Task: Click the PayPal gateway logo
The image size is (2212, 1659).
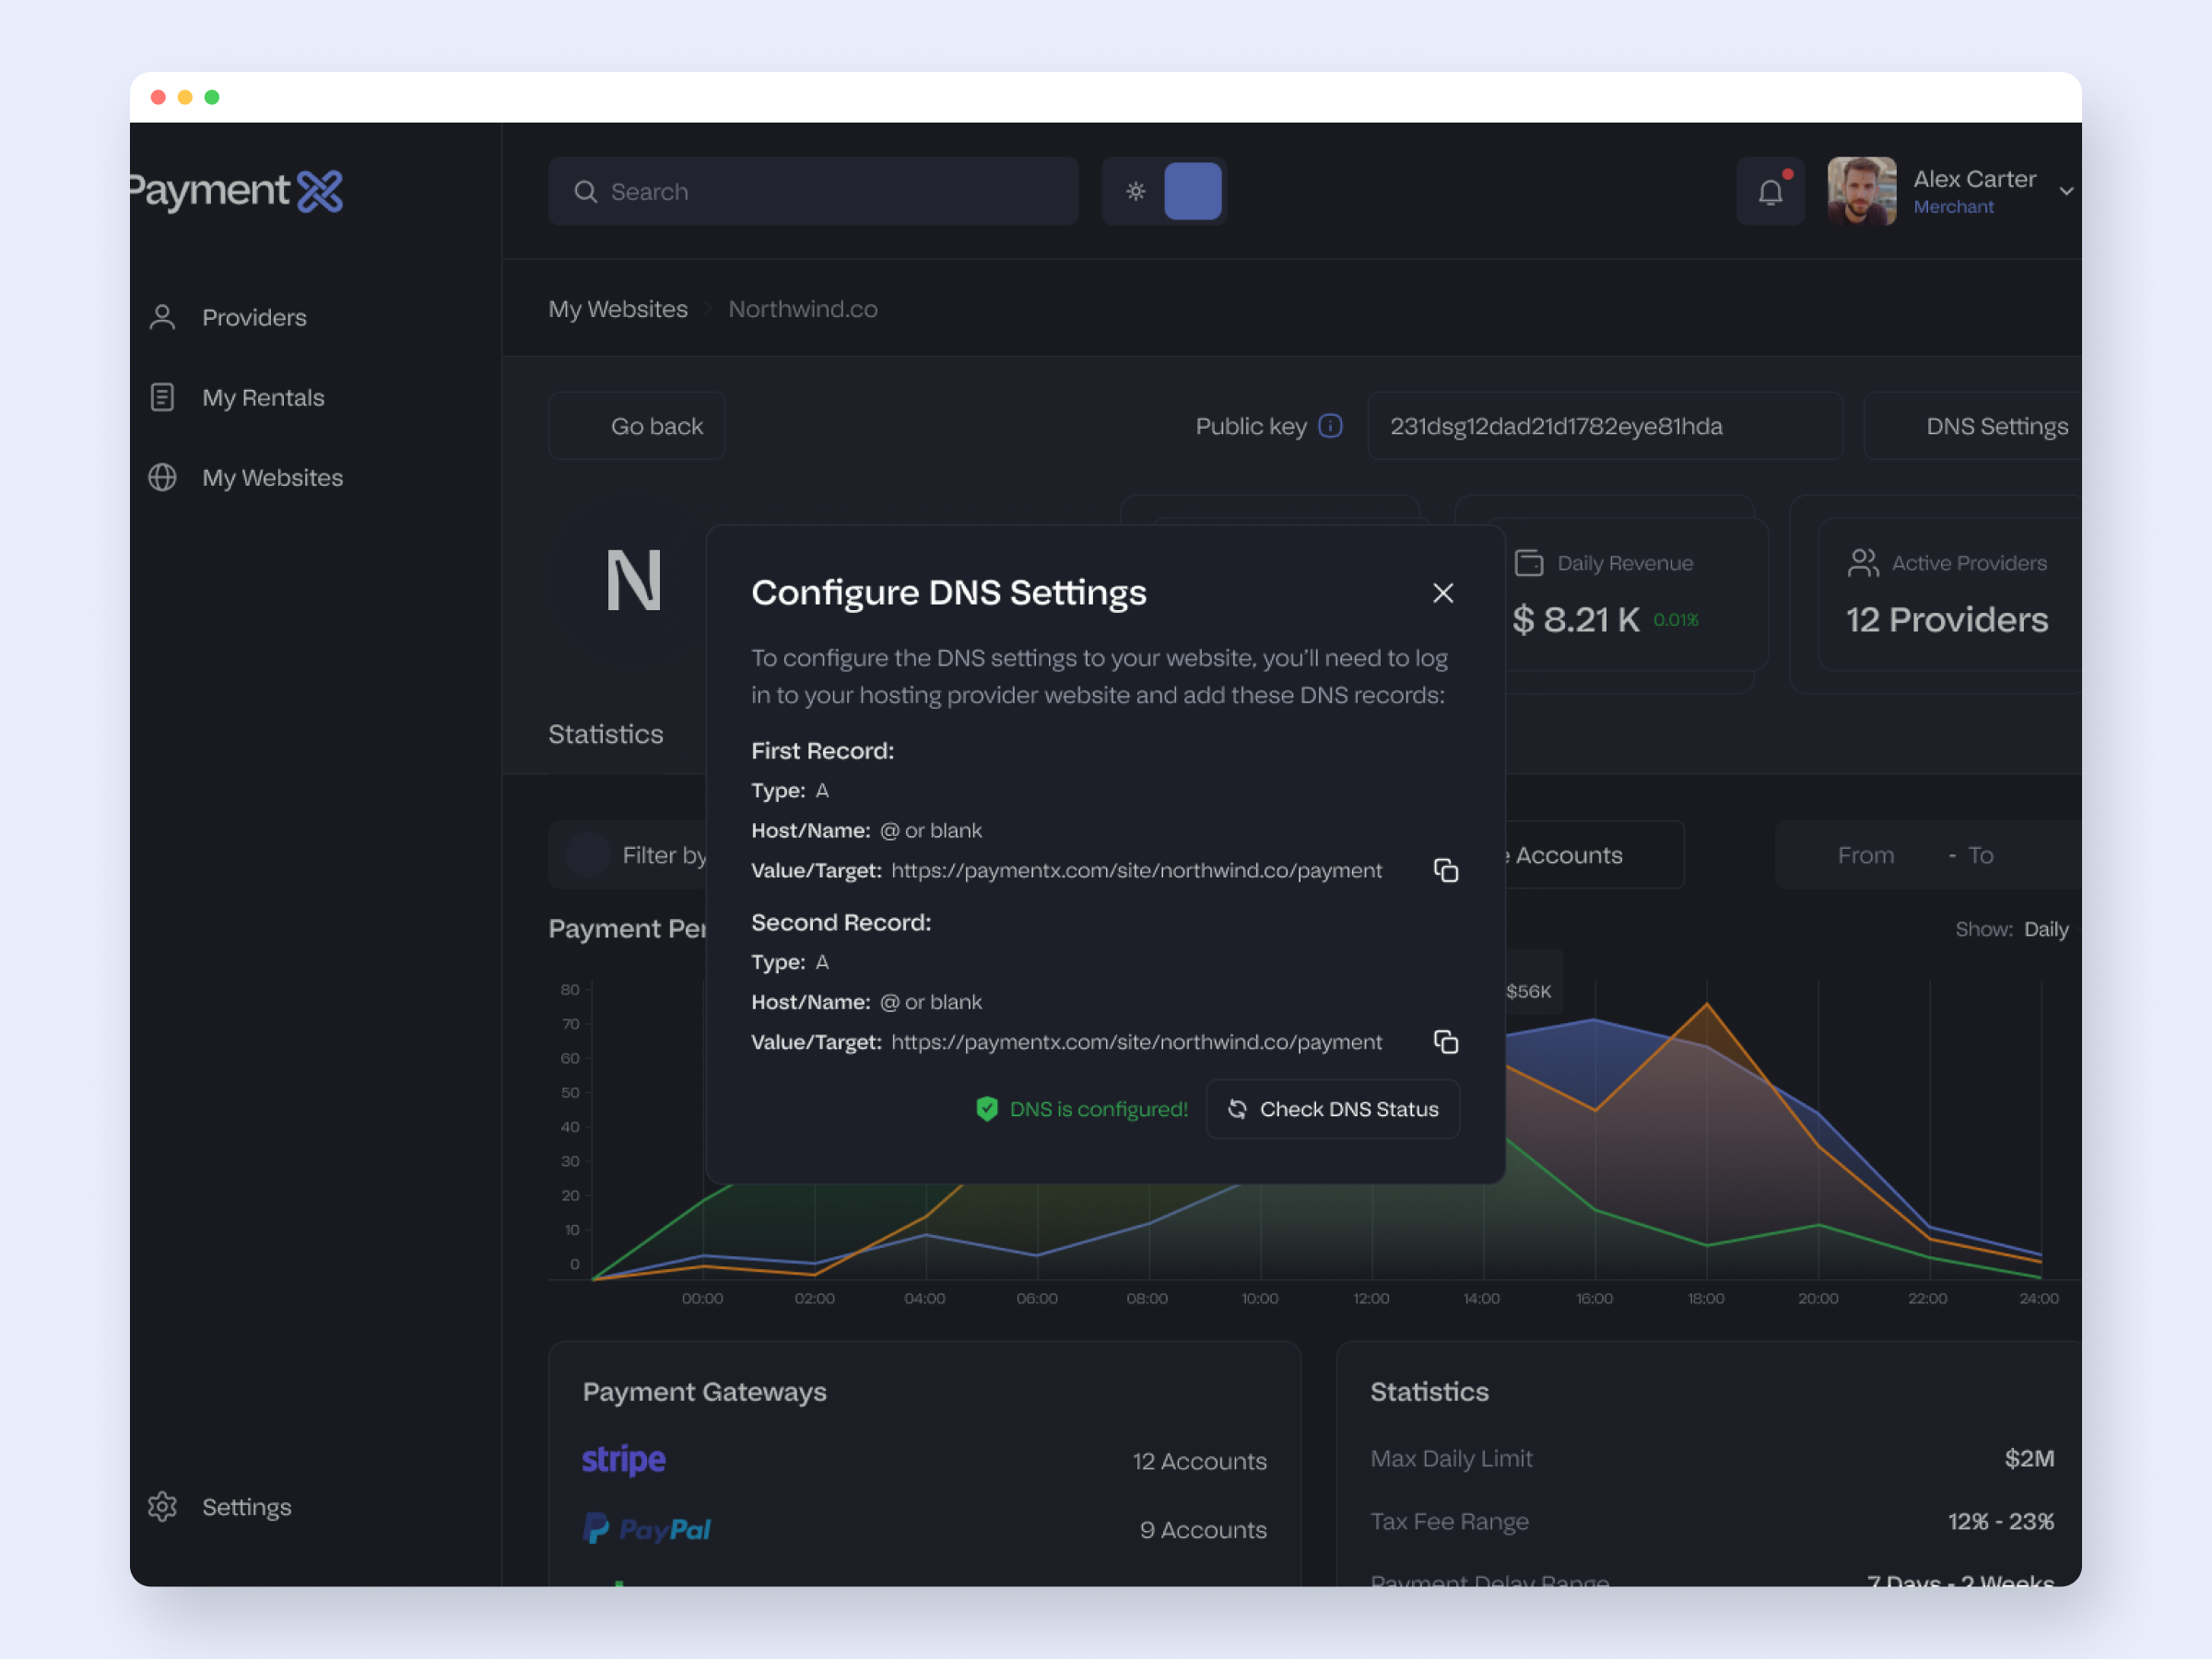Action: (646, 1529)
